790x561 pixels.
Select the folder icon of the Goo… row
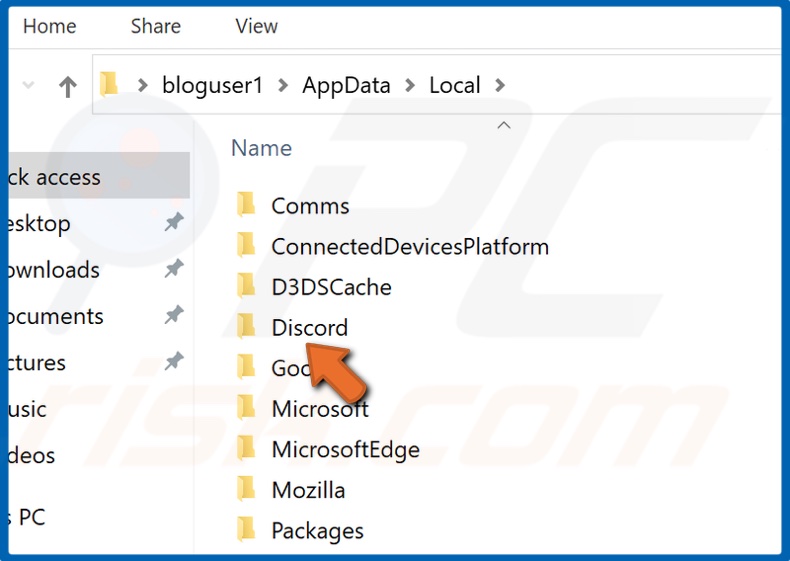point(246,366)
